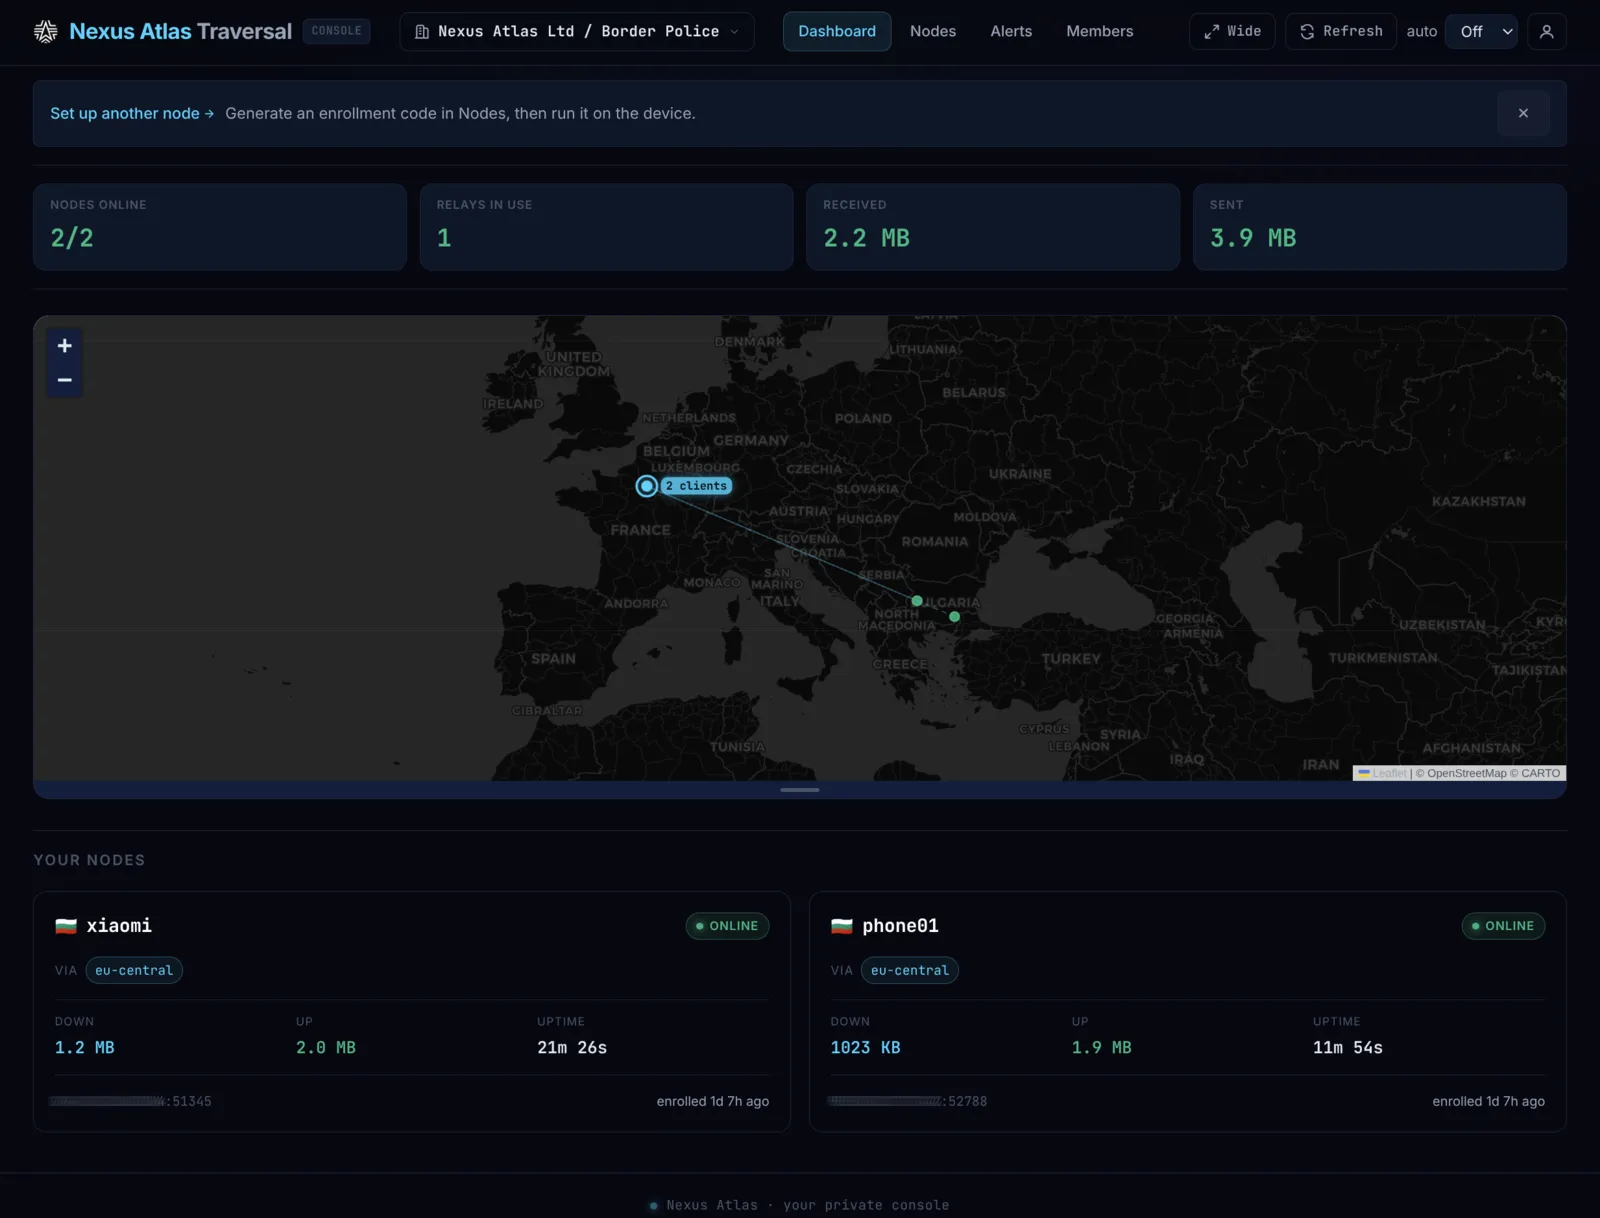Open the Members tab

click(1100, 32)
